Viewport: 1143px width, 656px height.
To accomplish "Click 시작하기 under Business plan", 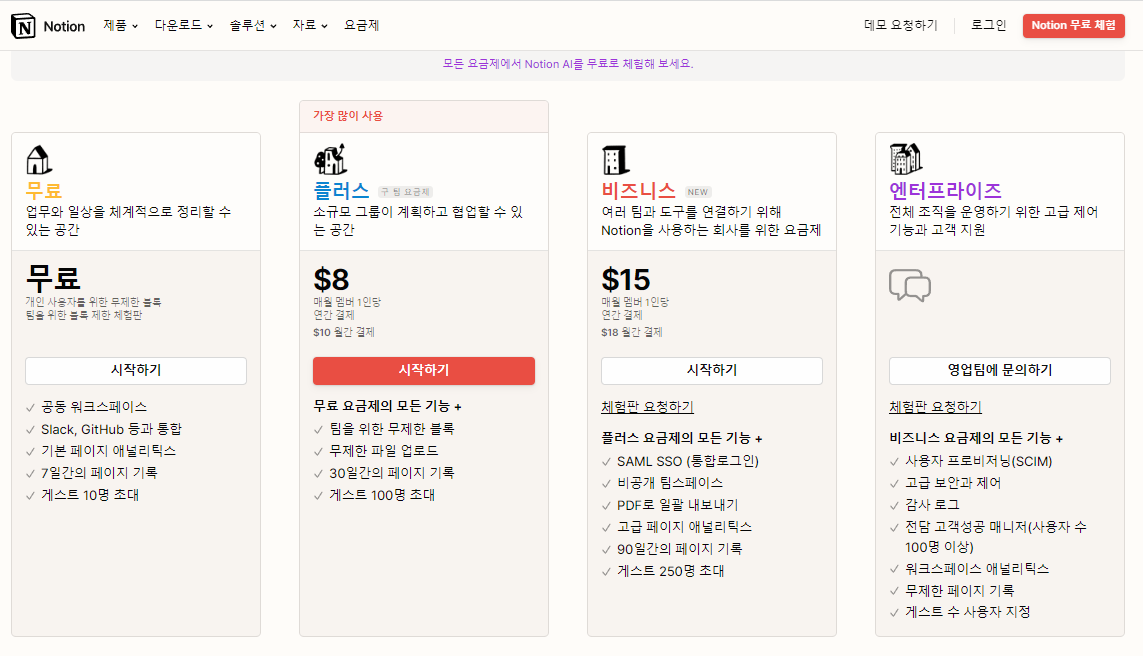I will point(711,370).
